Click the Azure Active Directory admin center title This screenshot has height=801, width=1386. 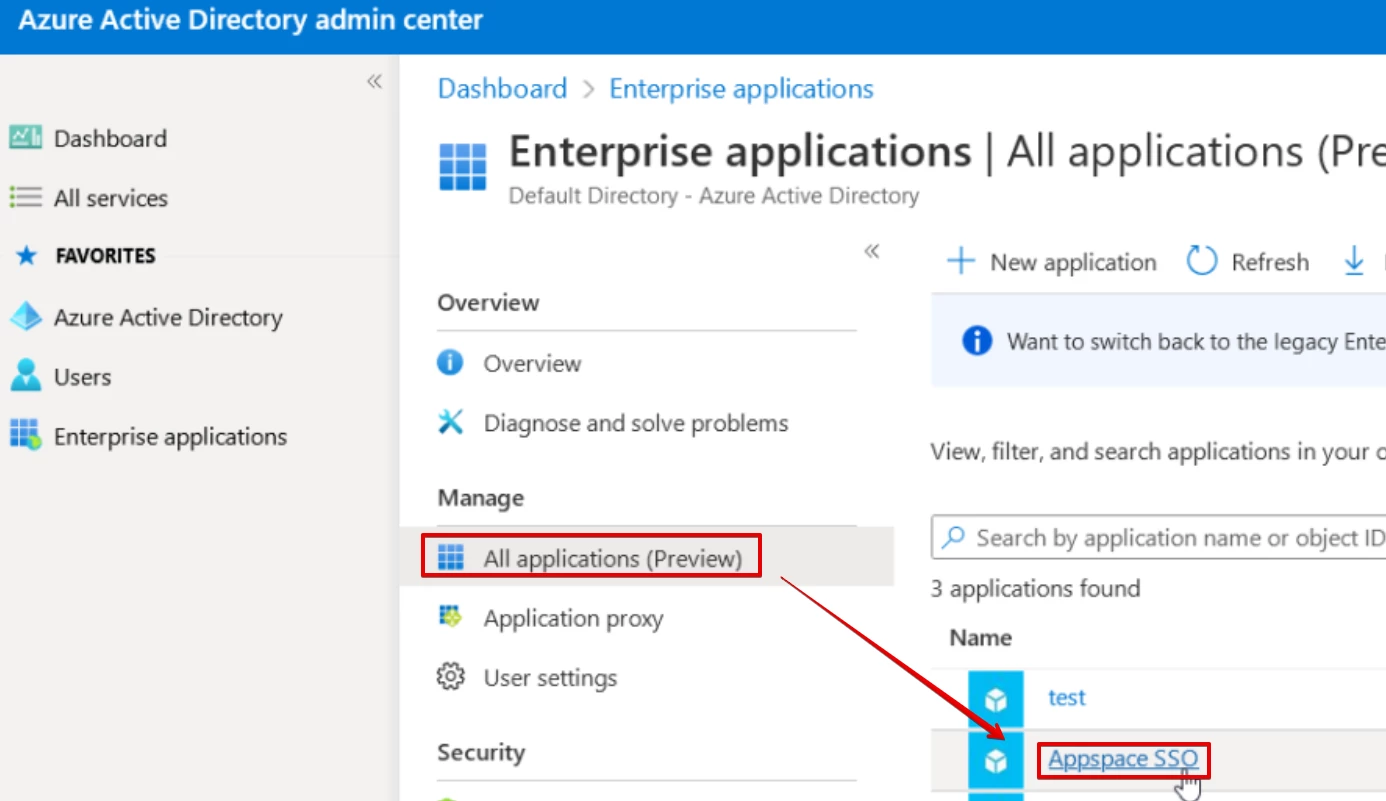coord(251,20)
